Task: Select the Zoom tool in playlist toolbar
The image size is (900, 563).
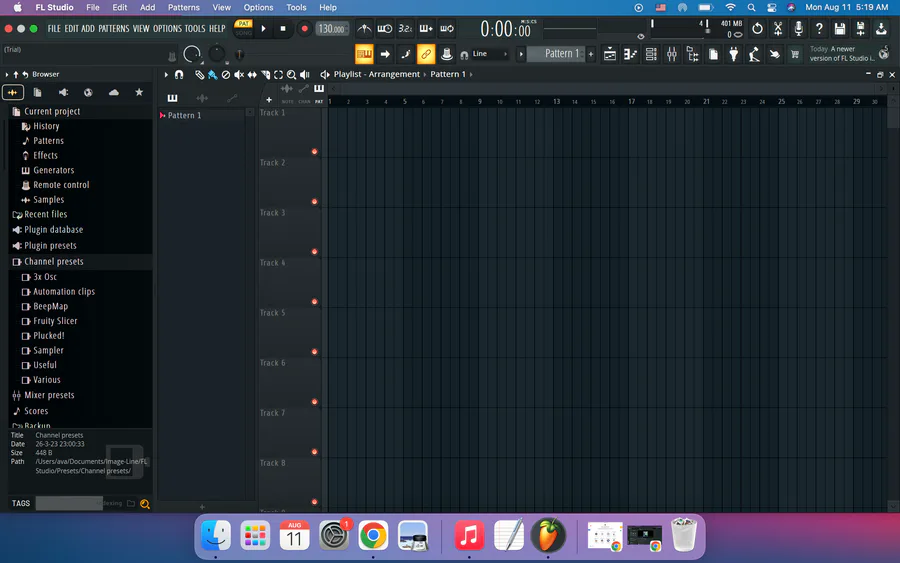Action: (x=292, y=75)
